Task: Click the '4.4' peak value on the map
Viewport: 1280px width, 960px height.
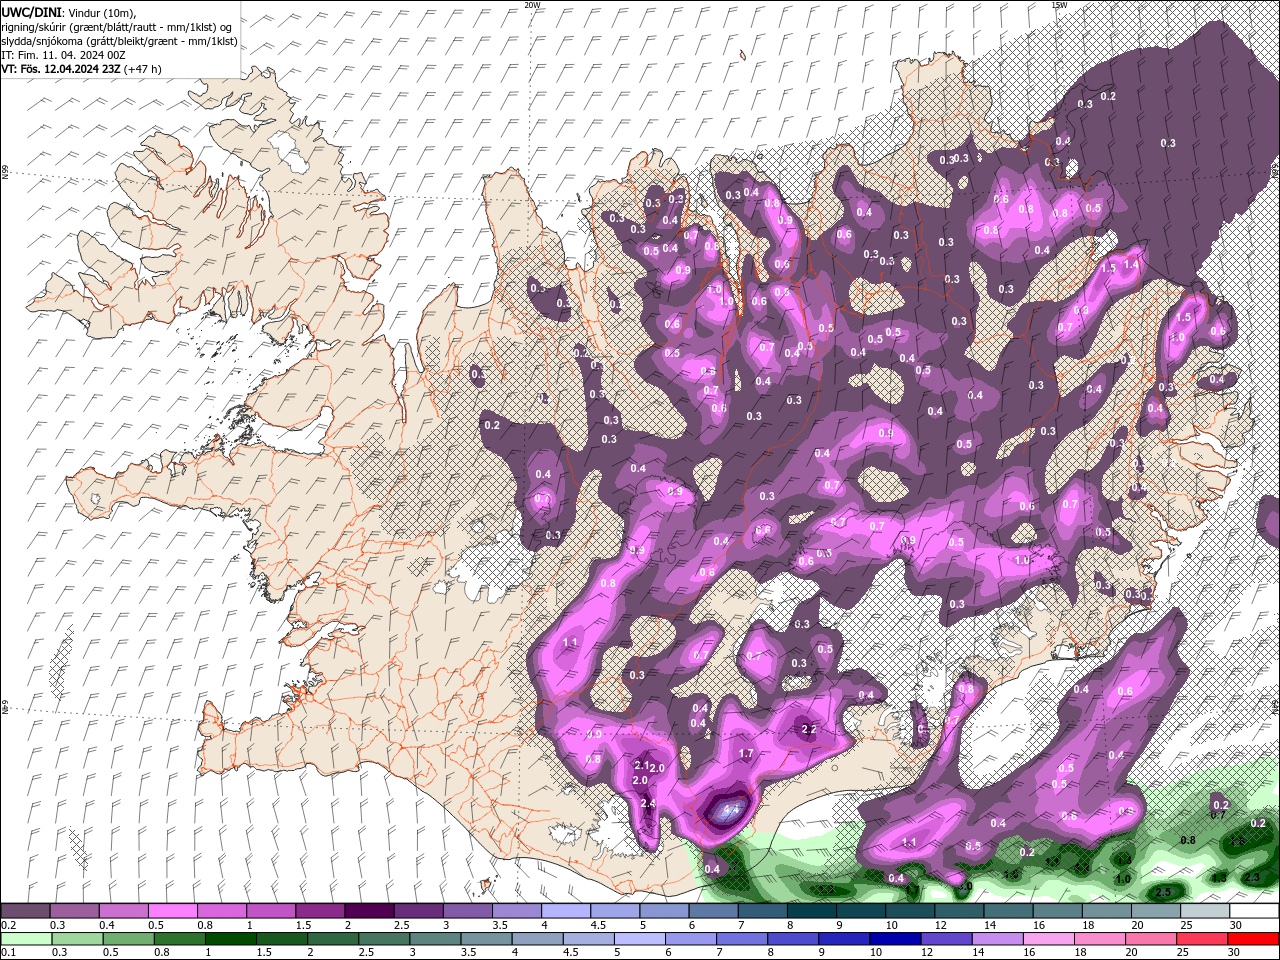Action: pos(730,810)
